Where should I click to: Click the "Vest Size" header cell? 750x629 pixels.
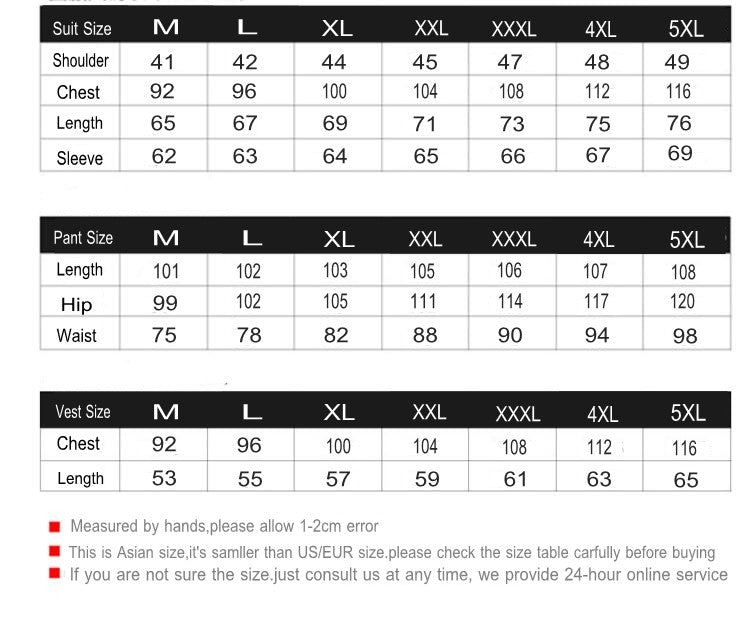82,412
